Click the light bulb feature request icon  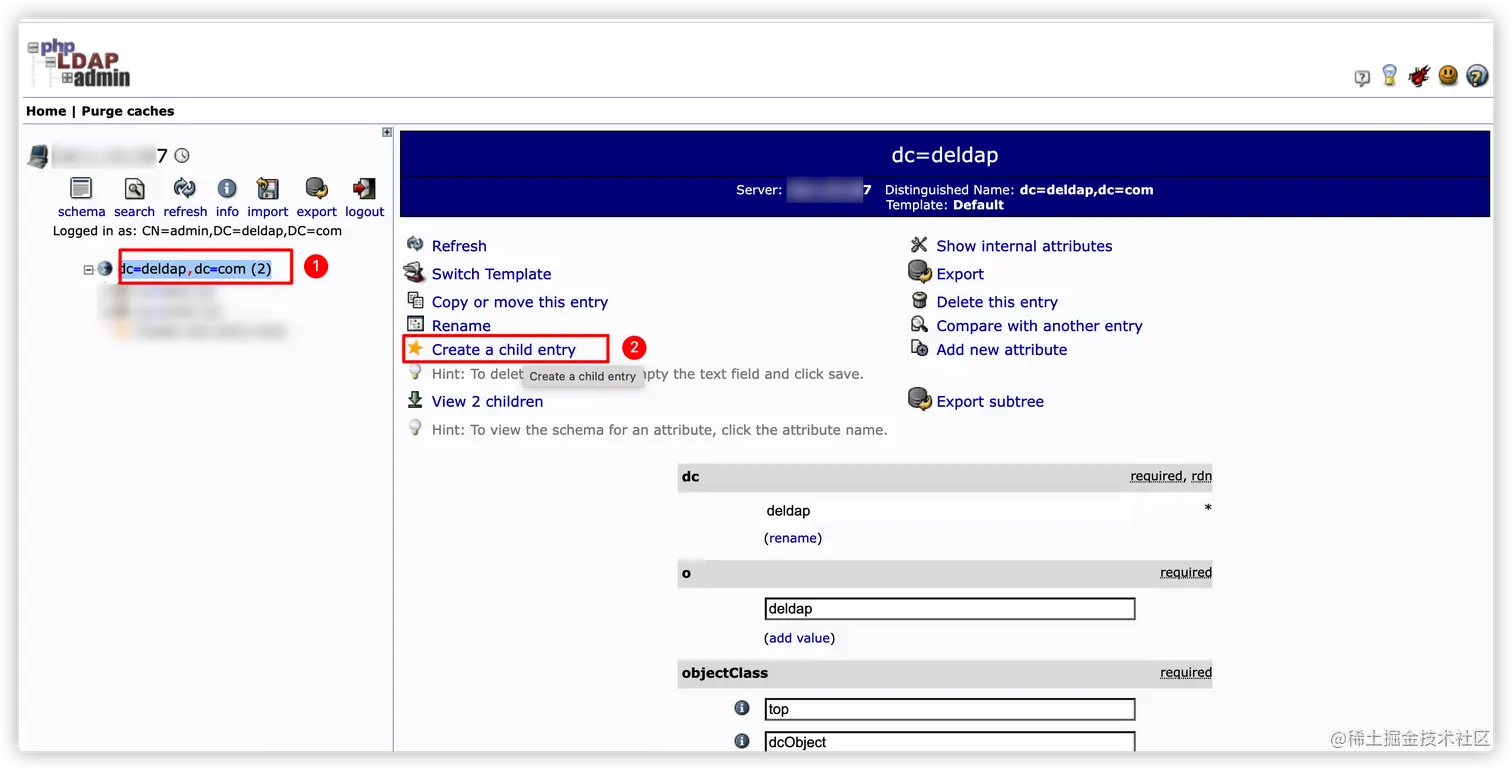(x=1389, y=75)
